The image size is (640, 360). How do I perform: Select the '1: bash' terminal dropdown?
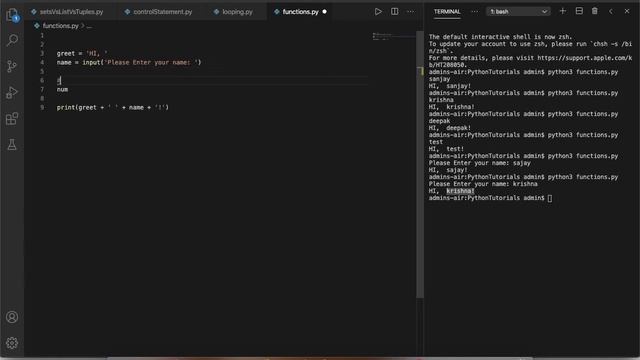518,11
